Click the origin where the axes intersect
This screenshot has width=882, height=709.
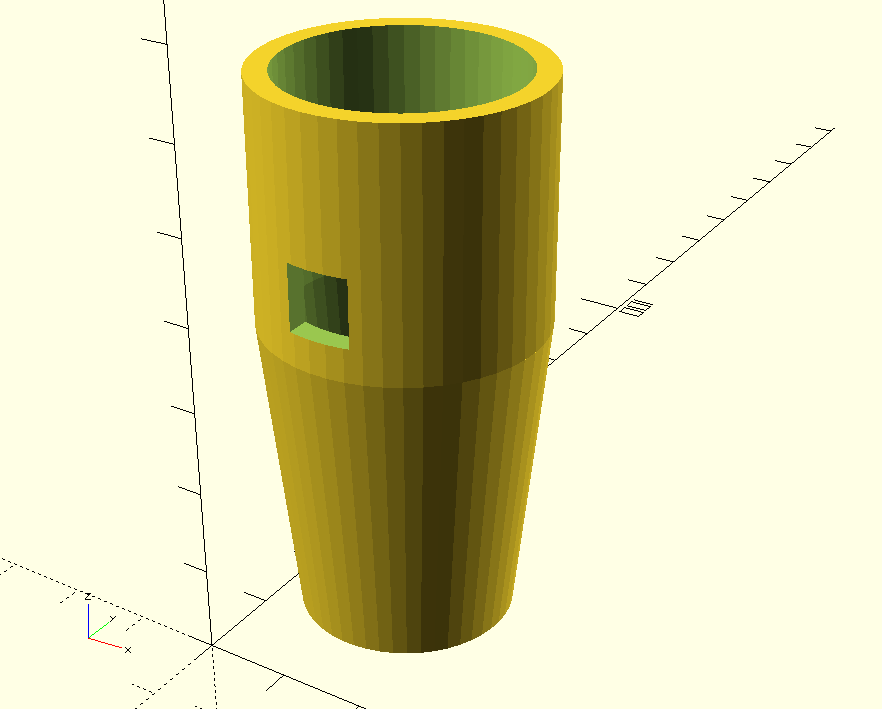coord(212,646)
